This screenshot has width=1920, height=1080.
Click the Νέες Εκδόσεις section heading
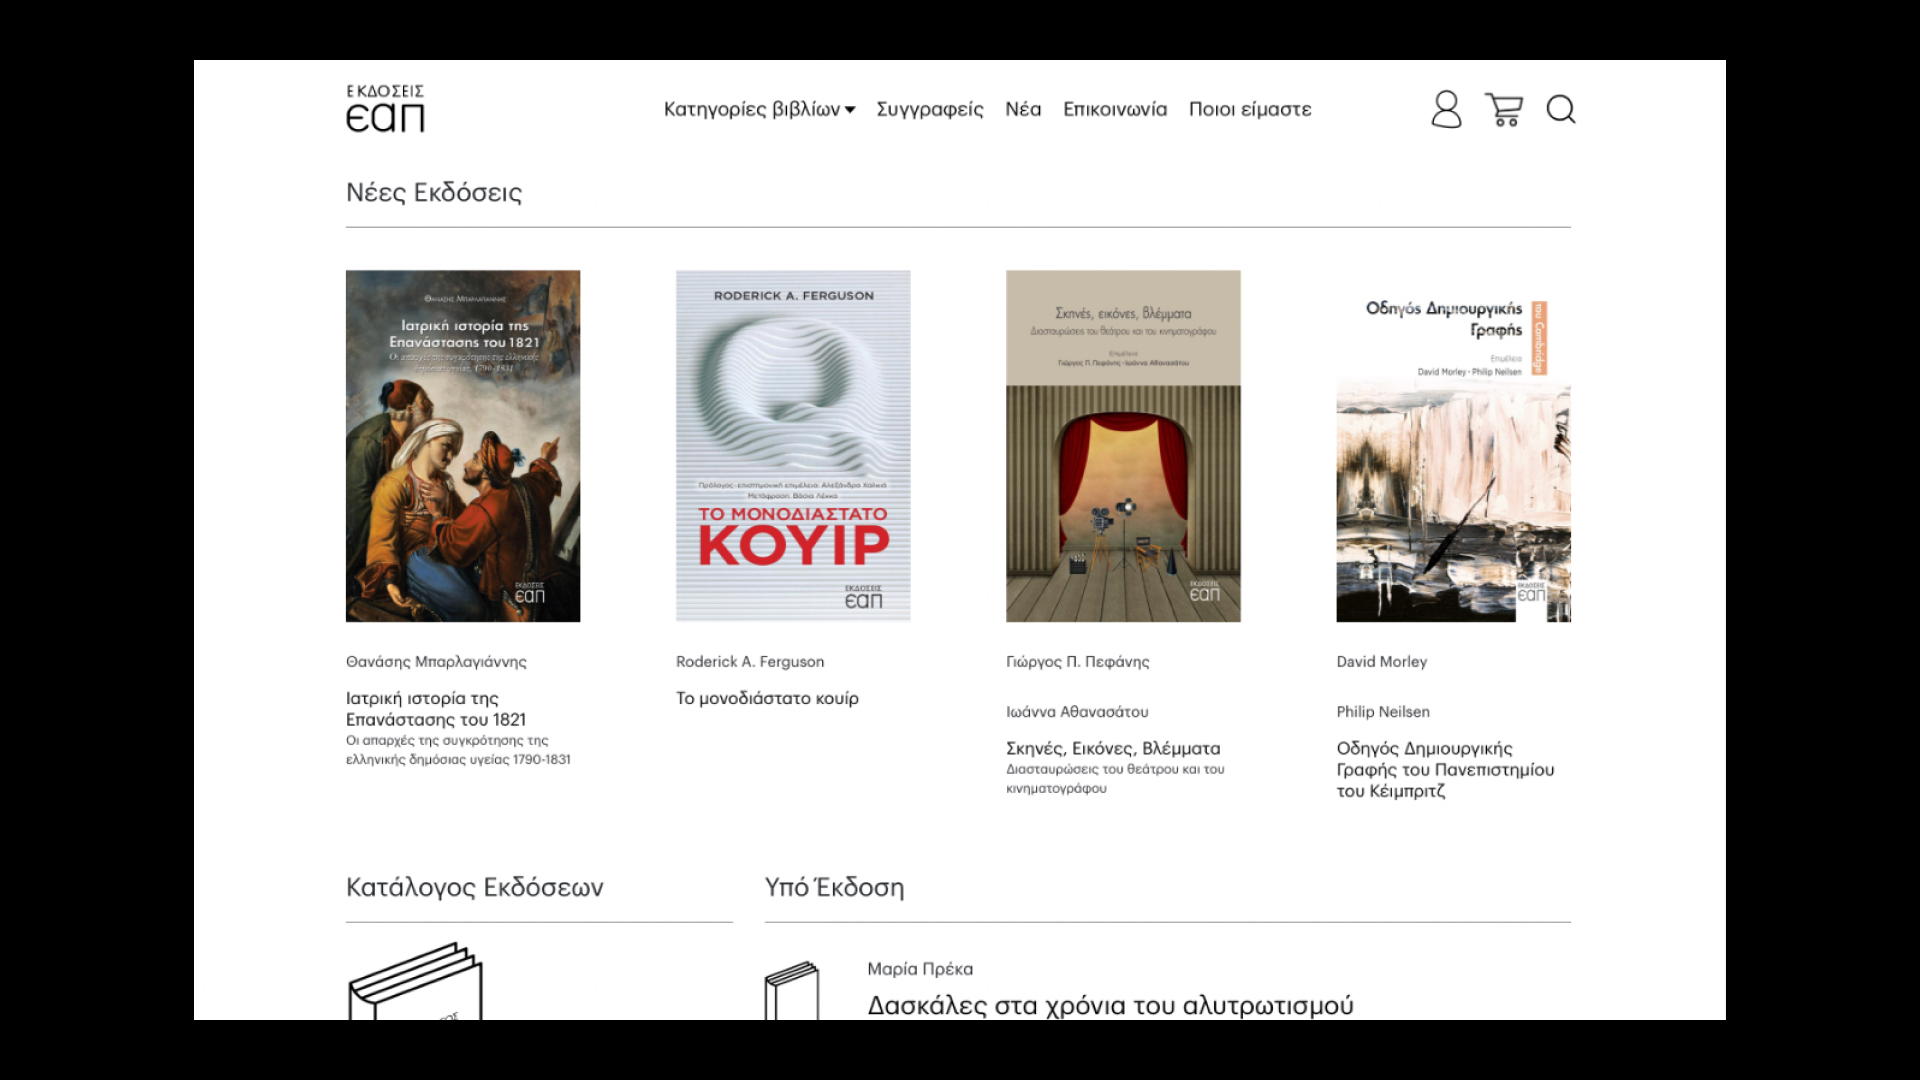pyautogui.click(x=434, y=192)
